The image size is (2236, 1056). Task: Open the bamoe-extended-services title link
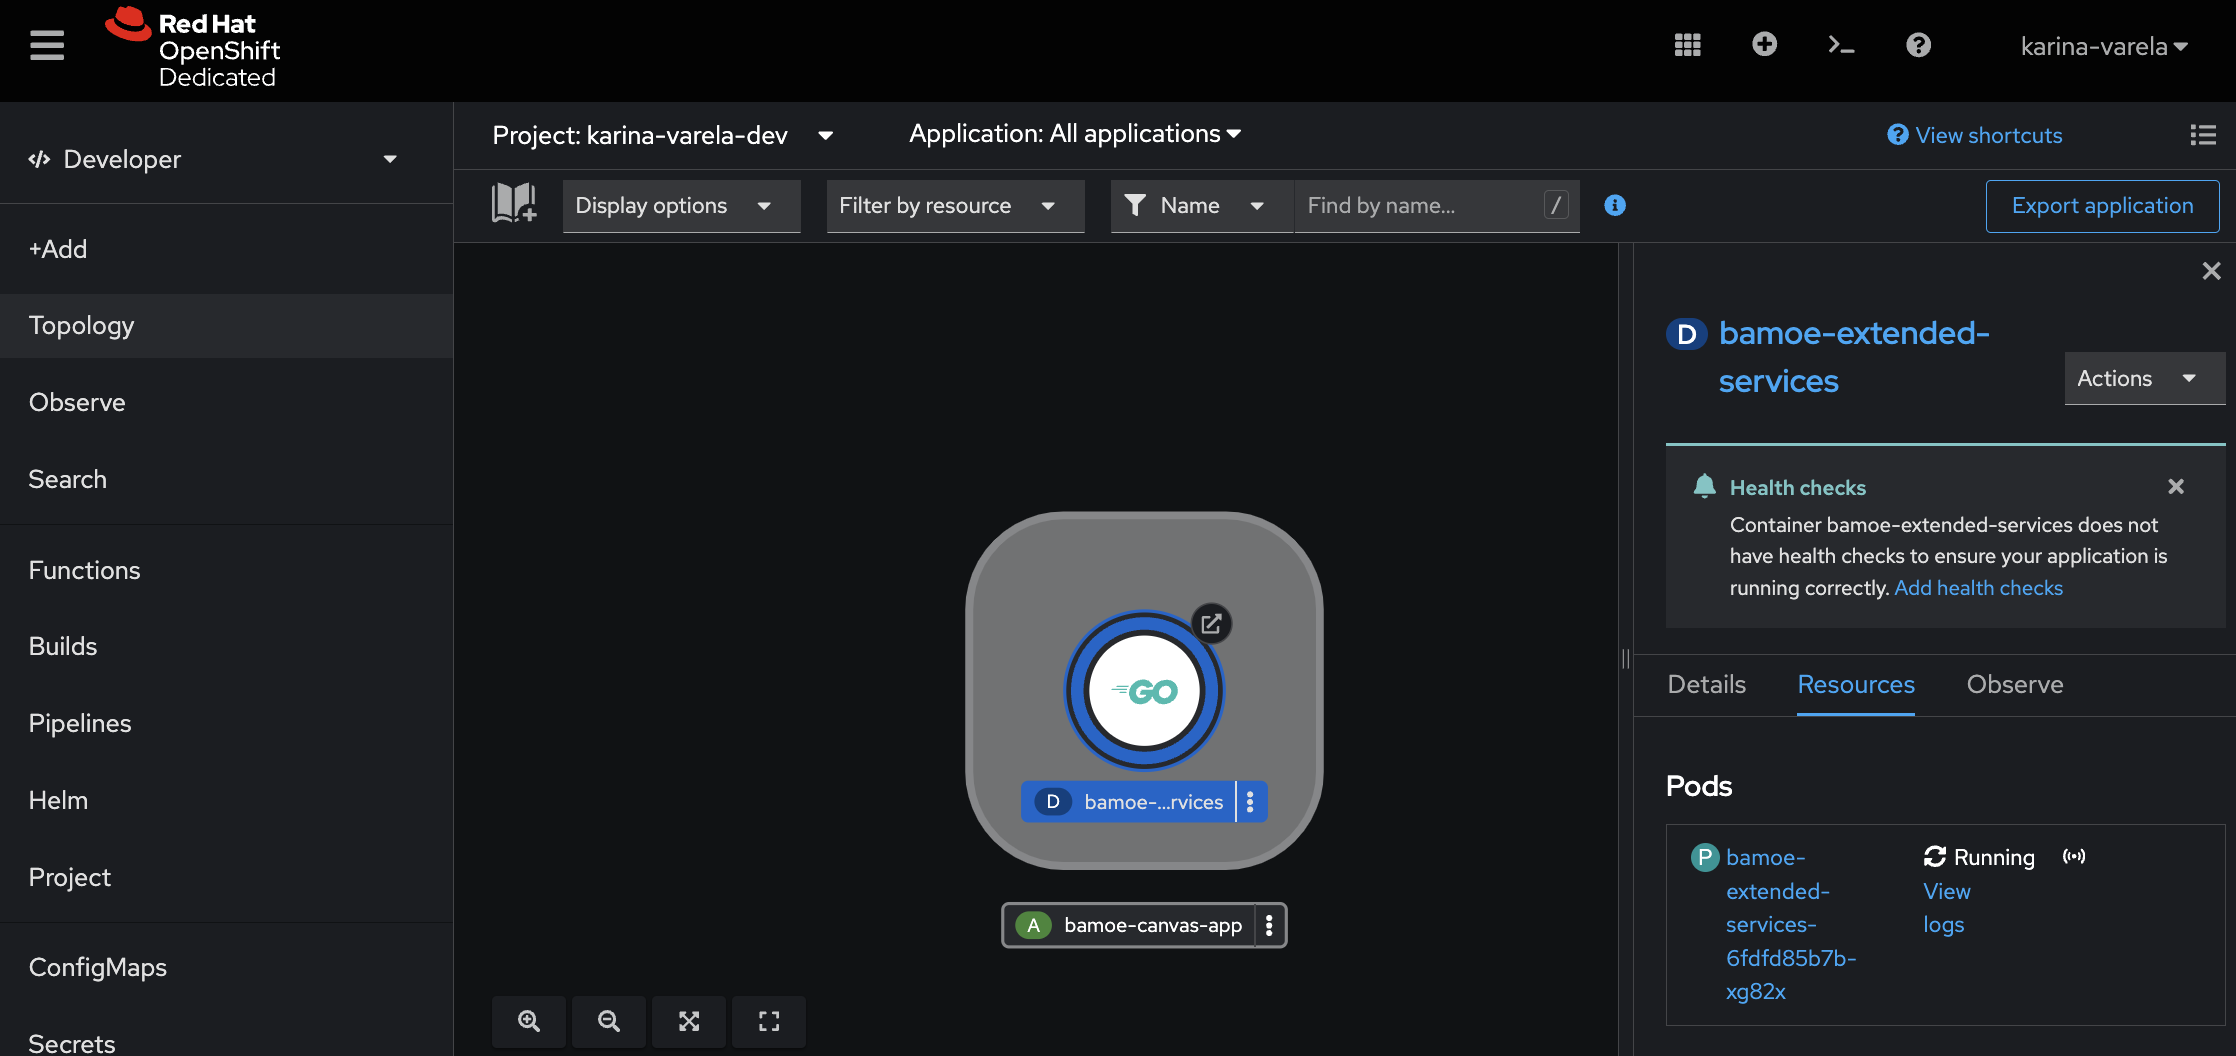pyautogui.click(x=1854, y=357)
